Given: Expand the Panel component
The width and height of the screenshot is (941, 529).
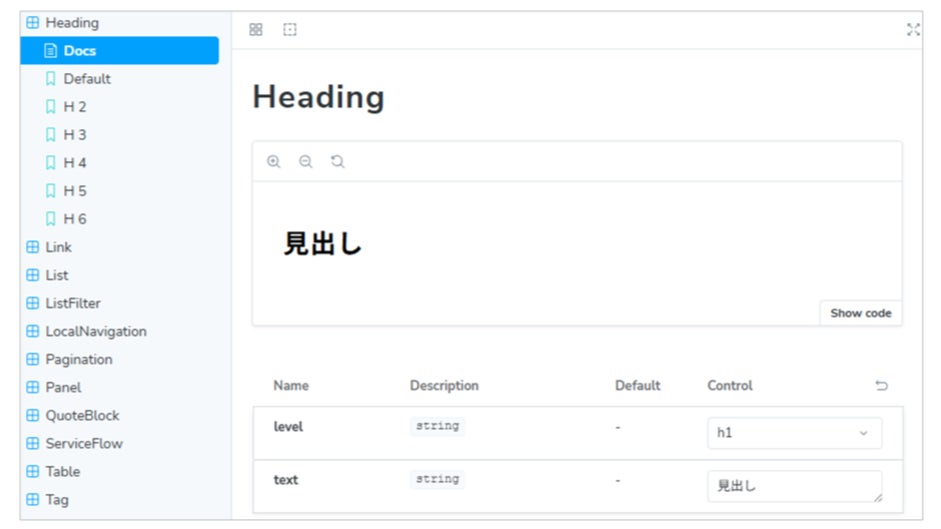Looking at the screenshot, I should pos(63,387).
